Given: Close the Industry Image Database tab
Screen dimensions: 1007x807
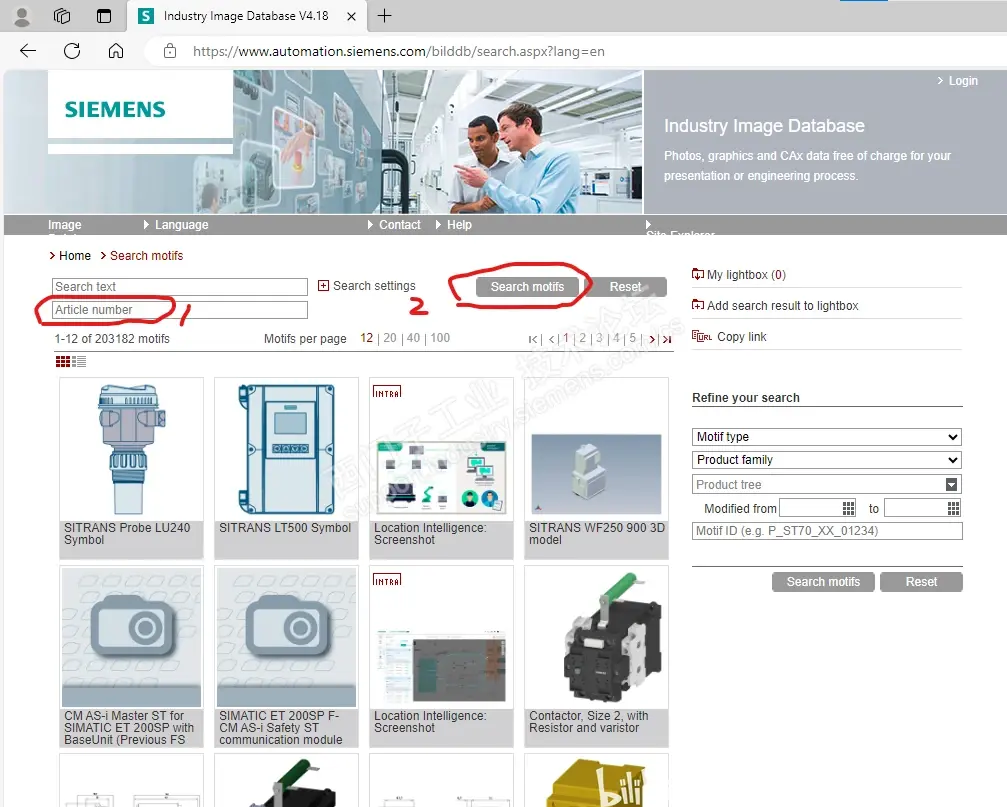Looking at the screenshot, I should pos(351,17).
